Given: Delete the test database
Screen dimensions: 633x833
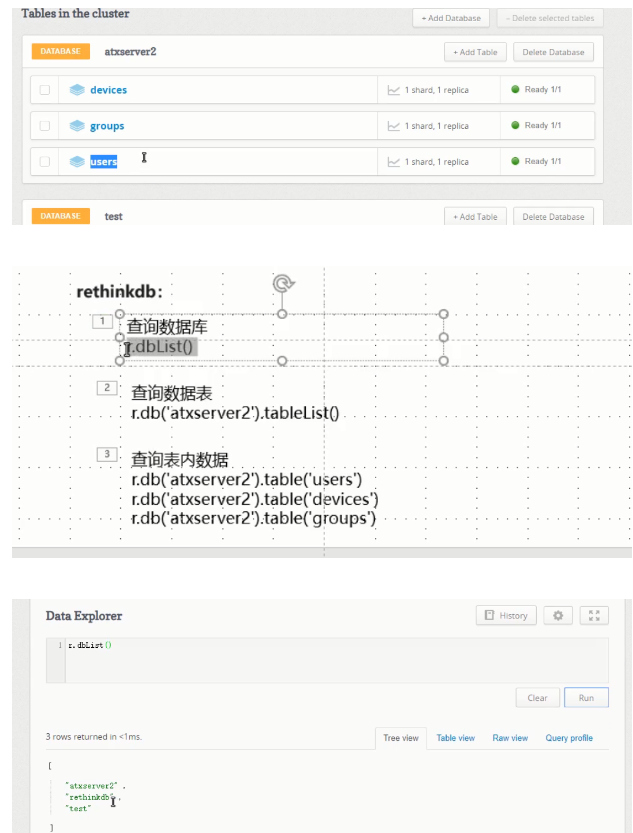Looking at the screenshot, I should coord(553,216).
